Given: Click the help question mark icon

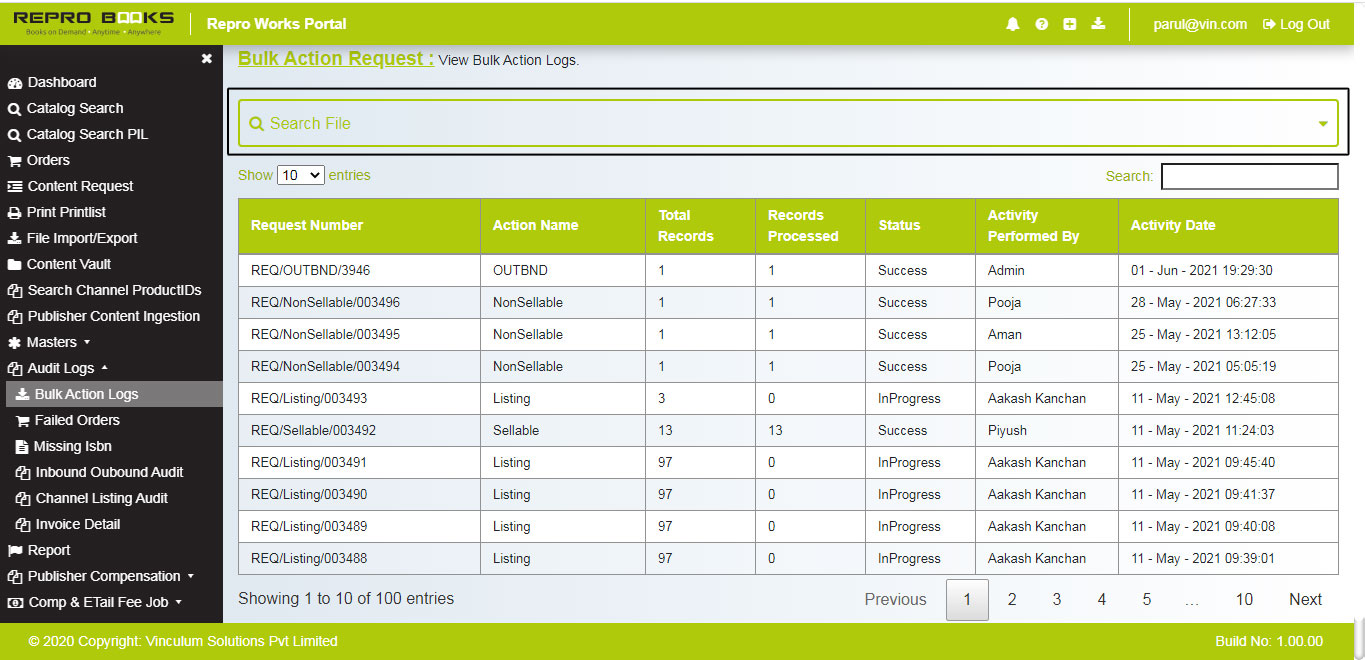Looking at the screenshot, I should pyautogui.click(x=1041, y=23).
